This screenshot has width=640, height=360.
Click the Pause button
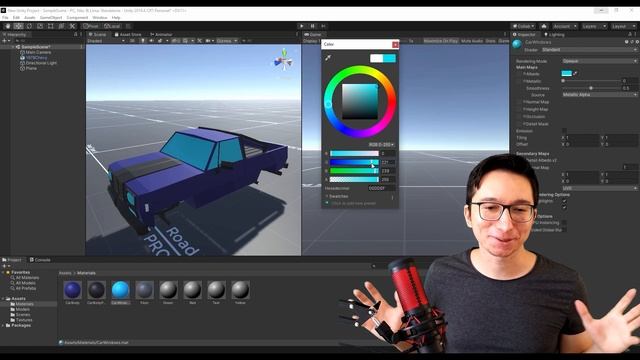pyautogui.click(x=313, y=26)
